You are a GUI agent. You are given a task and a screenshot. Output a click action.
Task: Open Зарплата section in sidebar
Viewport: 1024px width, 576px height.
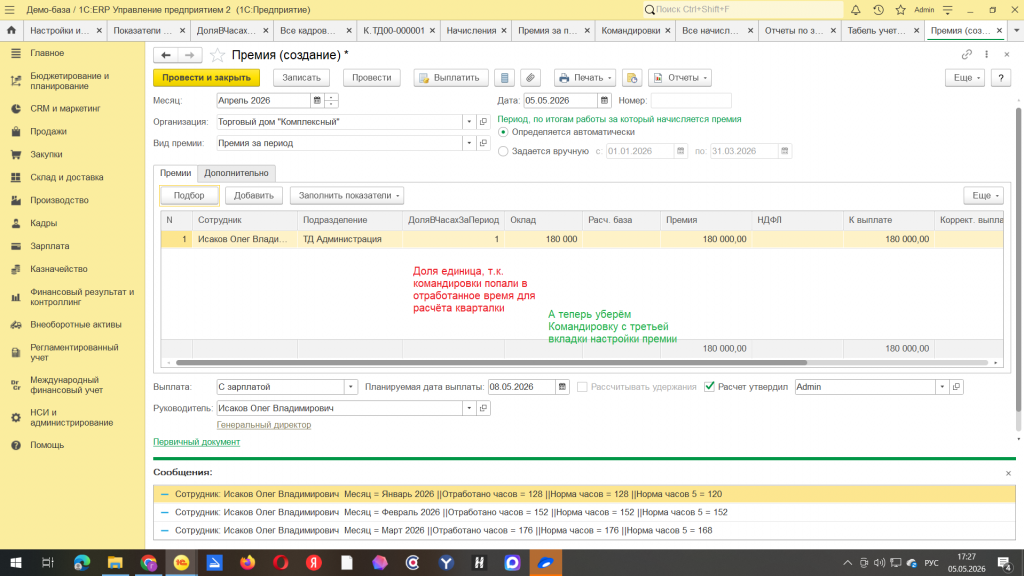(50, 246)
